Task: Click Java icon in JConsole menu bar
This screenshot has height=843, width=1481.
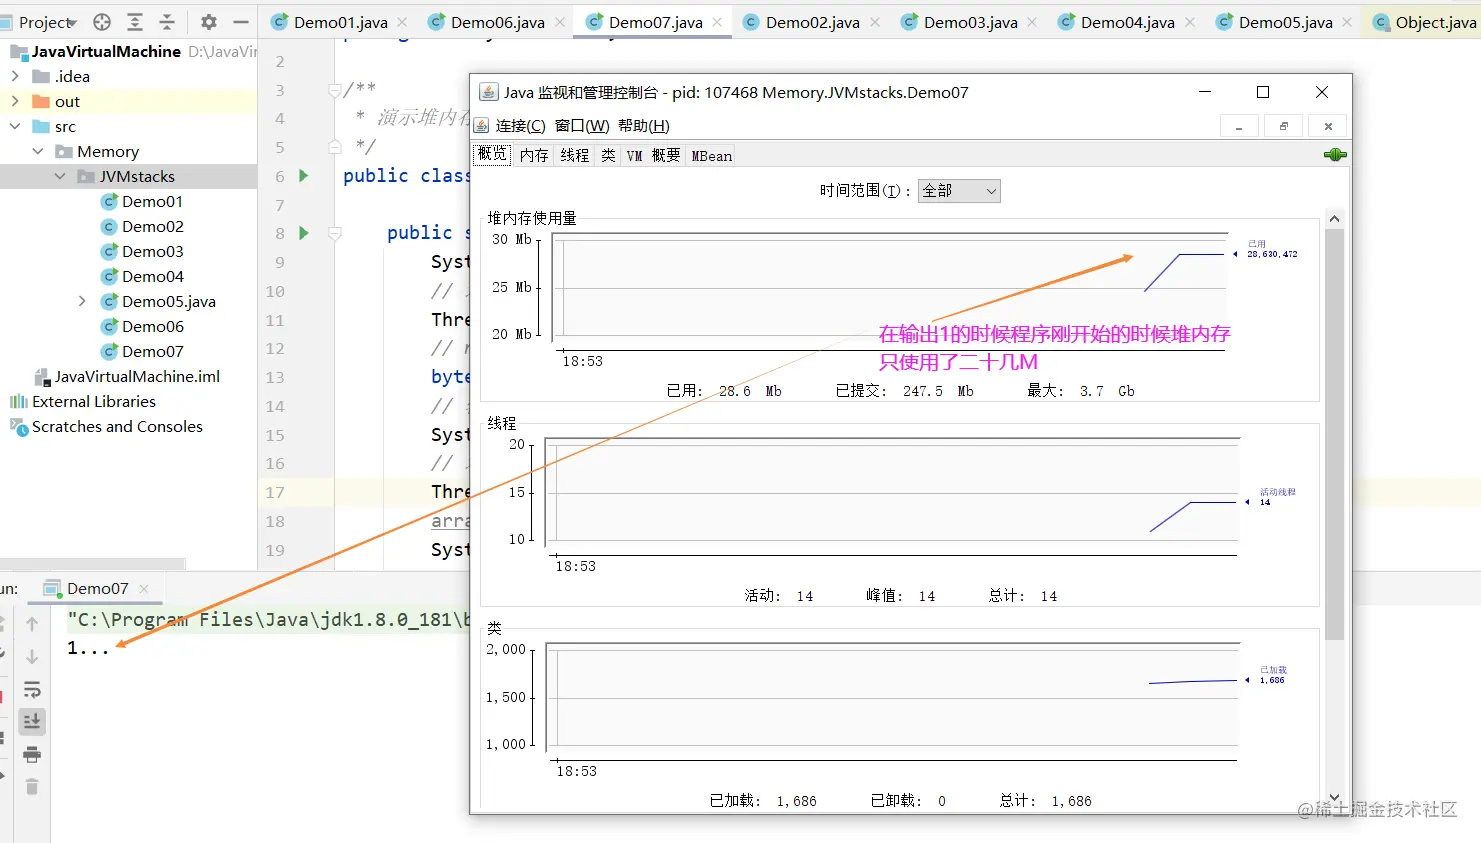Action: tap(482, 125)
